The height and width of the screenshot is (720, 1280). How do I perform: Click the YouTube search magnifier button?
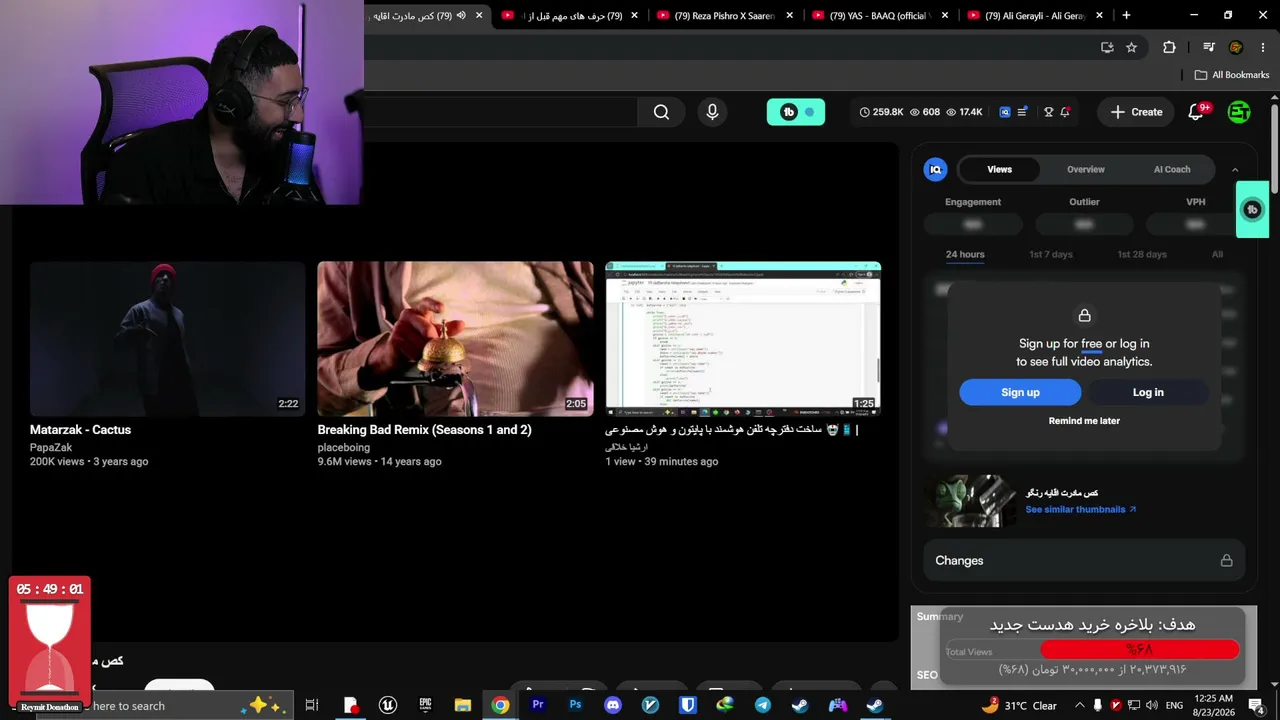[x=661, y=112]
